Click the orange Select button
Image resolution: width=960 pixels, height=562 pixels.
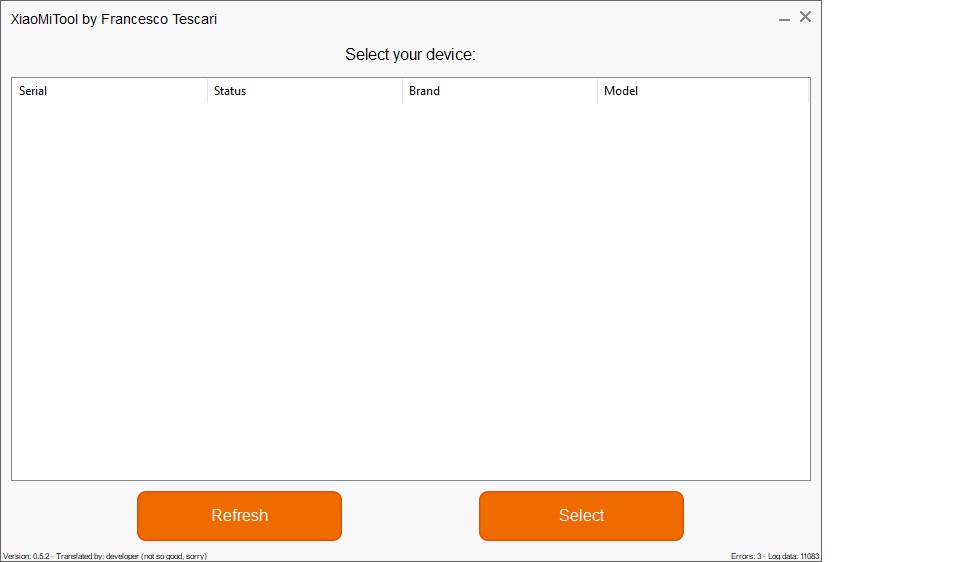[x=581, y=515]
